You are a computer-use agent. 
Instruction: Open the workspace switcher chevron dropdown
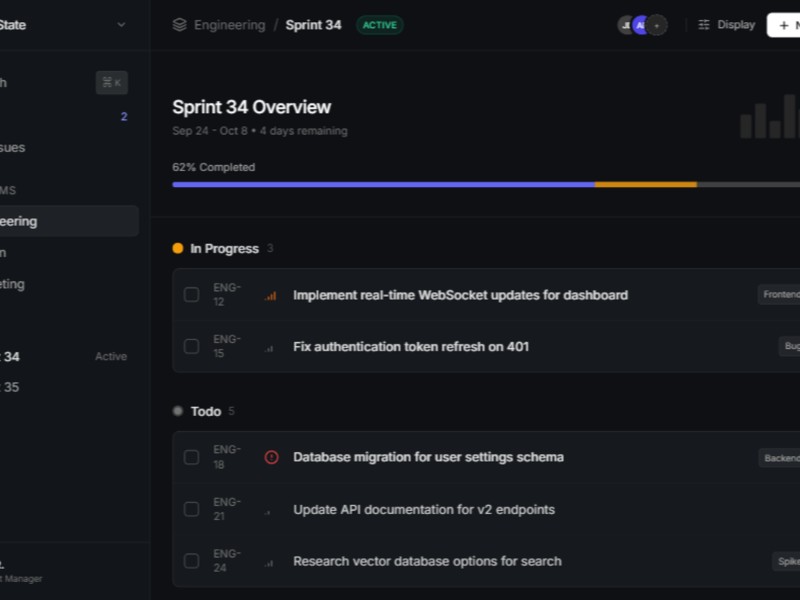[x=122, y=25]
